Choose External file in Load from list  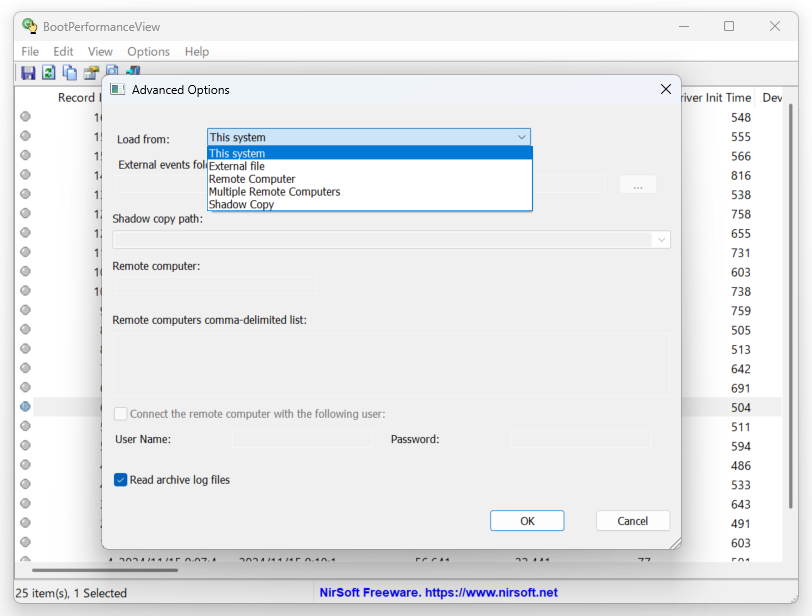coord(370,166)
